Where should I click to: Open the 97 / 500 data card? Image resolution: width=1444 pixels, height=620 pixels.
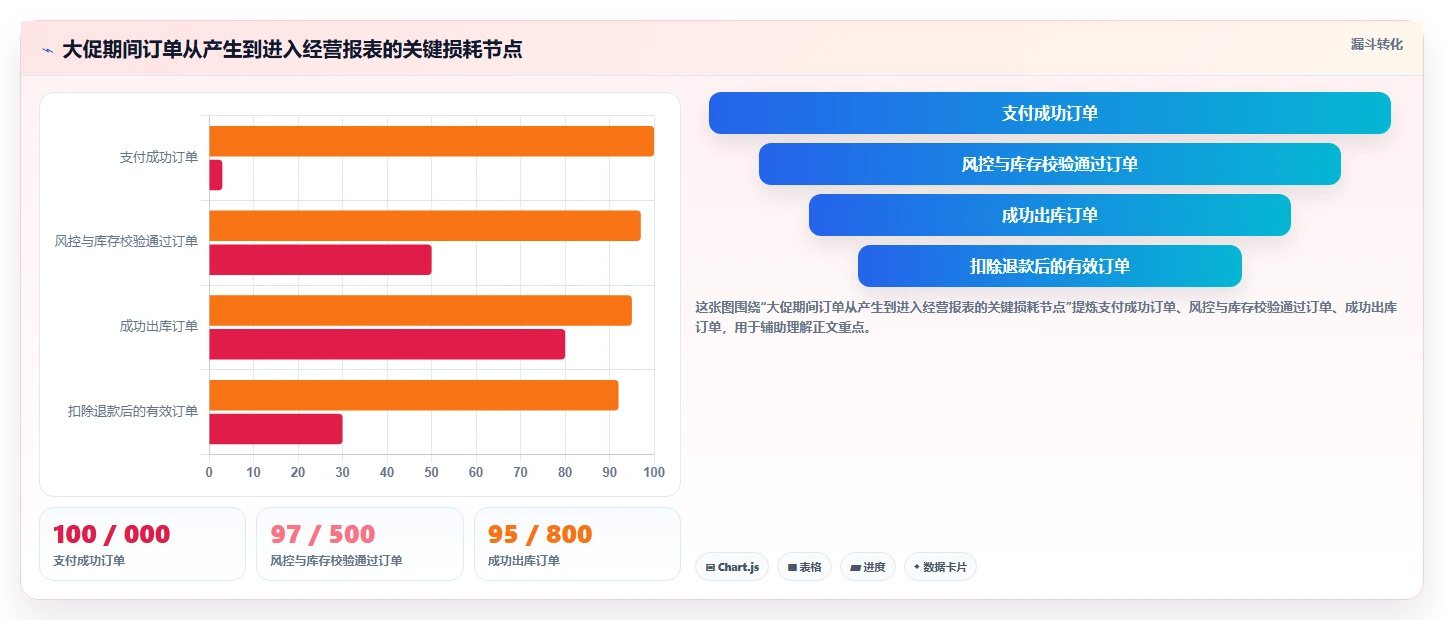[x=360, y=544]
